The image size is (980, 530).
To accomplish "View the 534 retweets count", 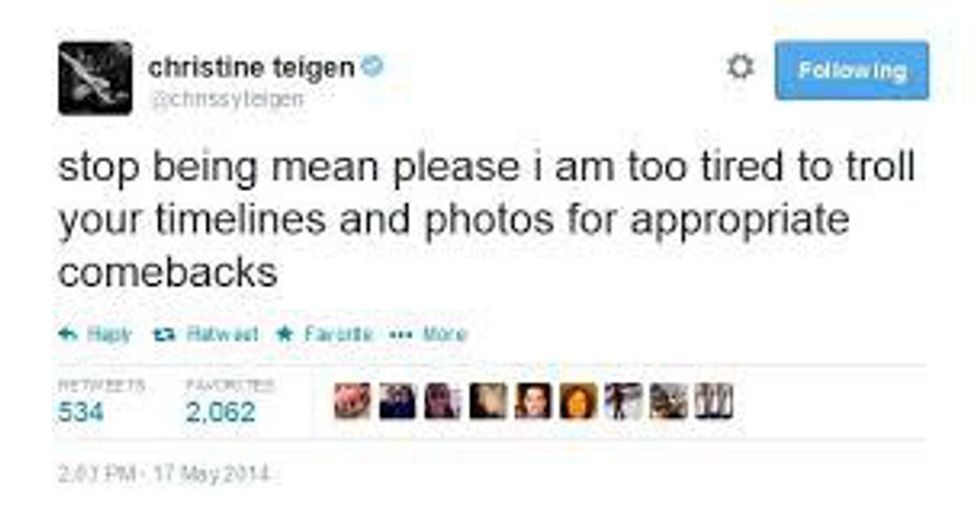I will [x=81, y=412].
